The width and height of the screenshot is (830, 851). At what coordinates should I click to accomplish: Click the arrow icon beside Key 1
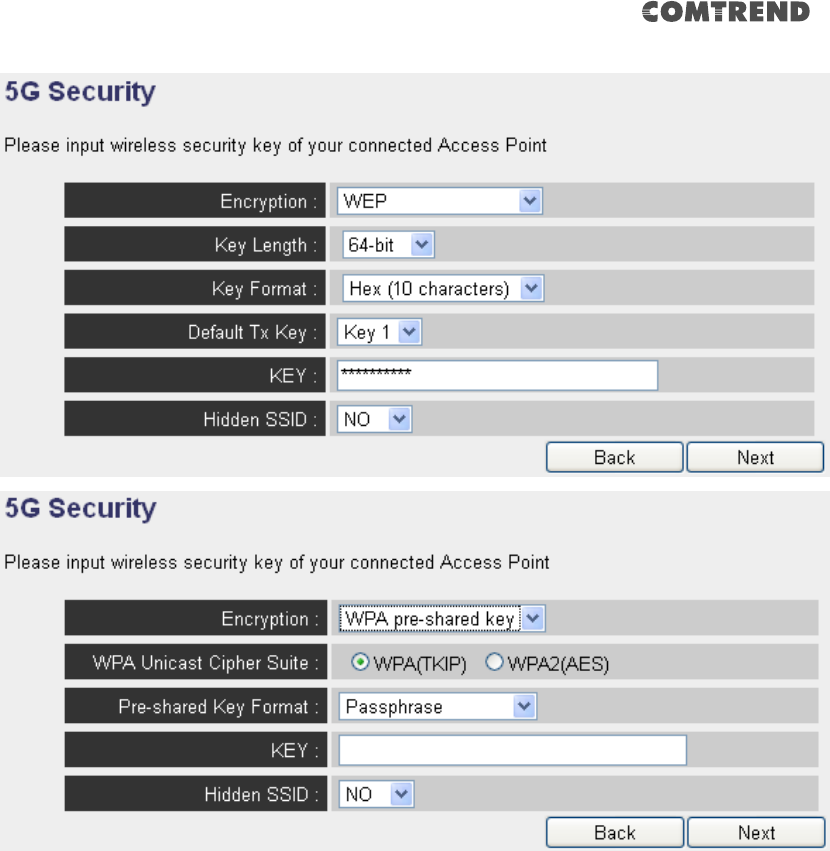tap(409, 332)
